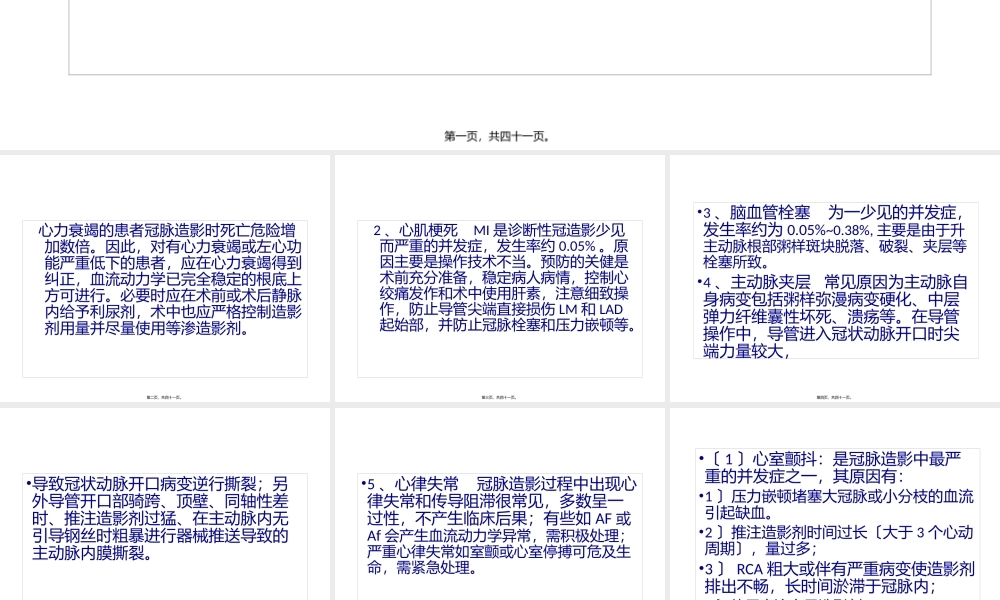Open the slide containing 3、脑血管栓塞
Screen dimensions: 1000x600
point(835,278)
